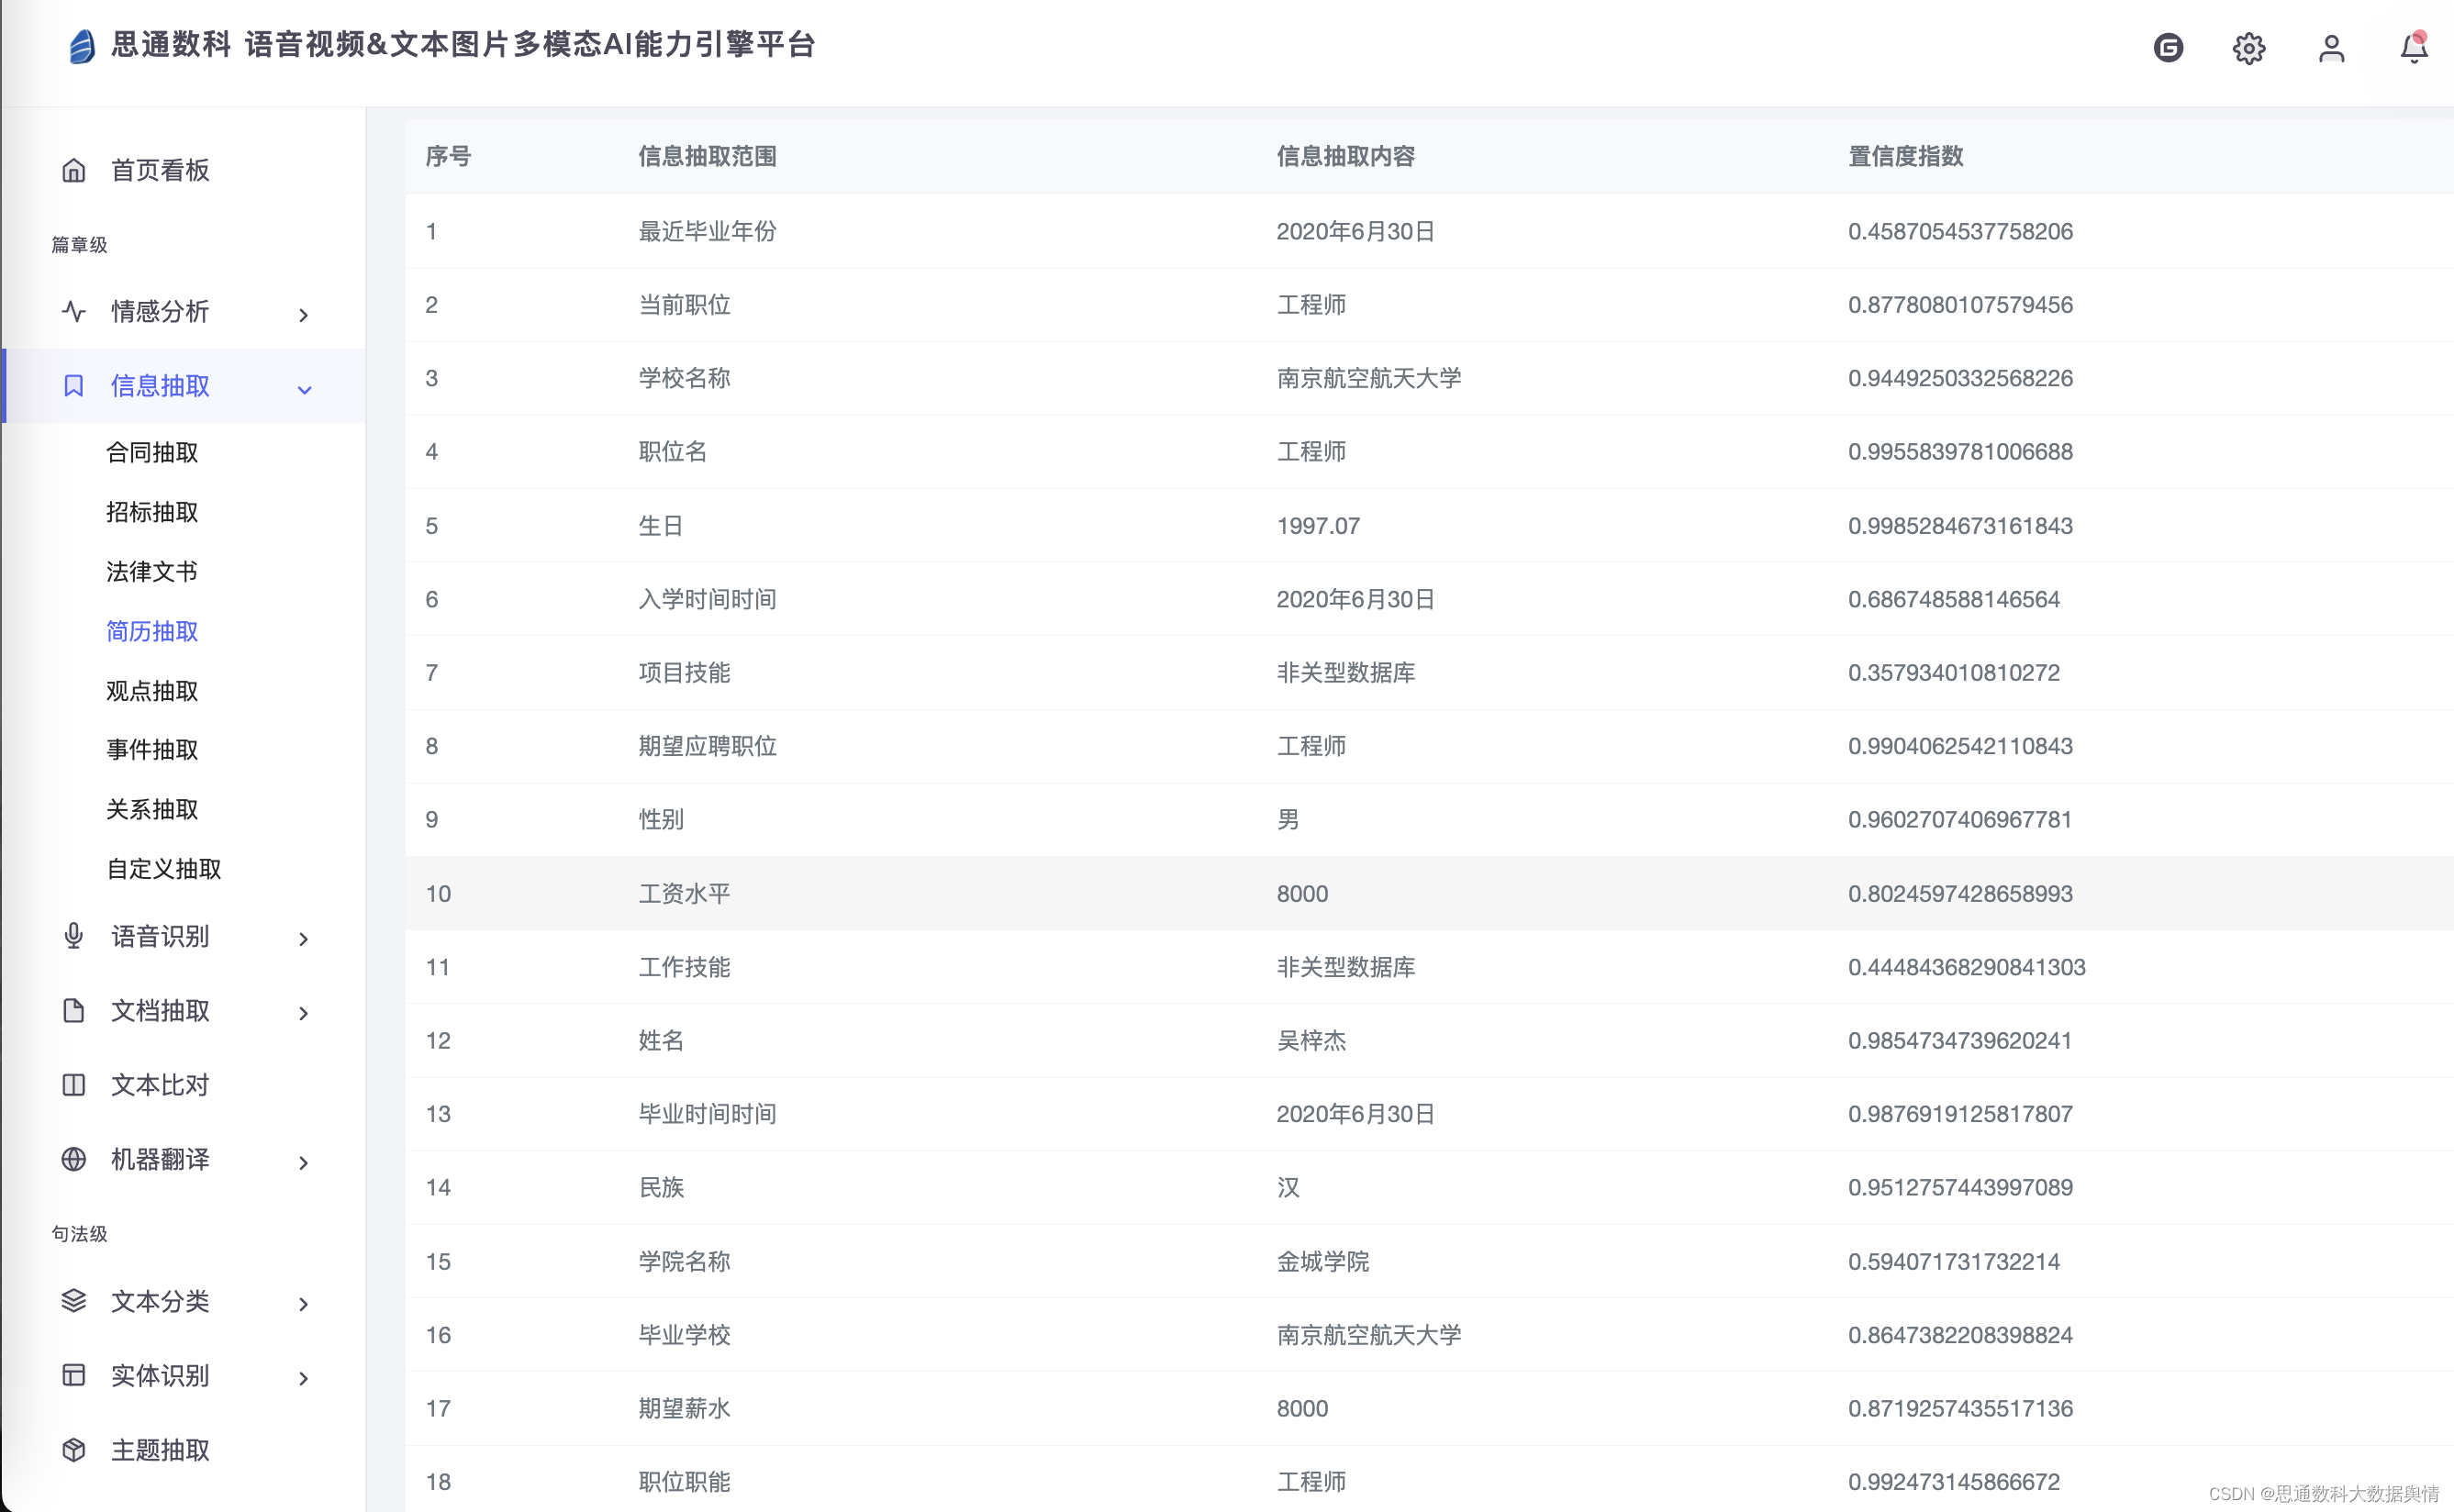Select 合同抽取 in the sidebar
2454x1512 pixels.
tap(152, 453)
